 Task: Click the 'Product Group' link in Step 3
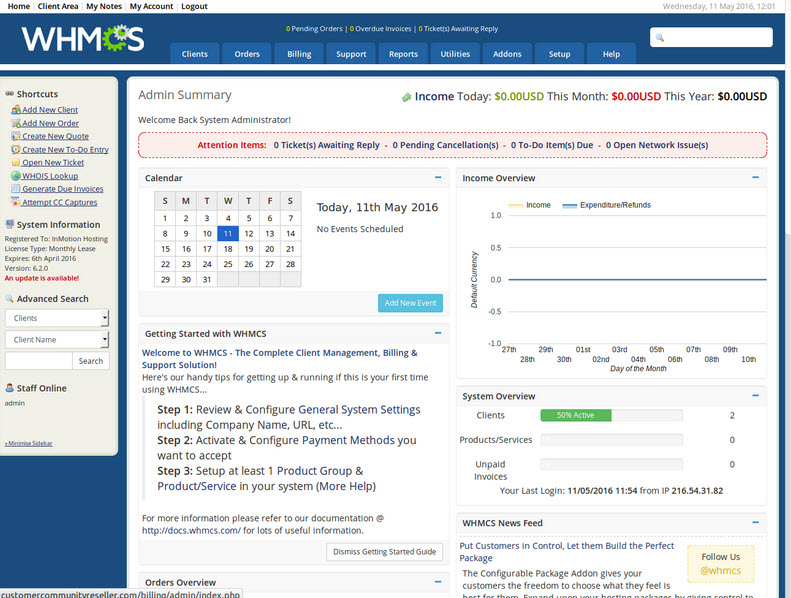[314, 471]
